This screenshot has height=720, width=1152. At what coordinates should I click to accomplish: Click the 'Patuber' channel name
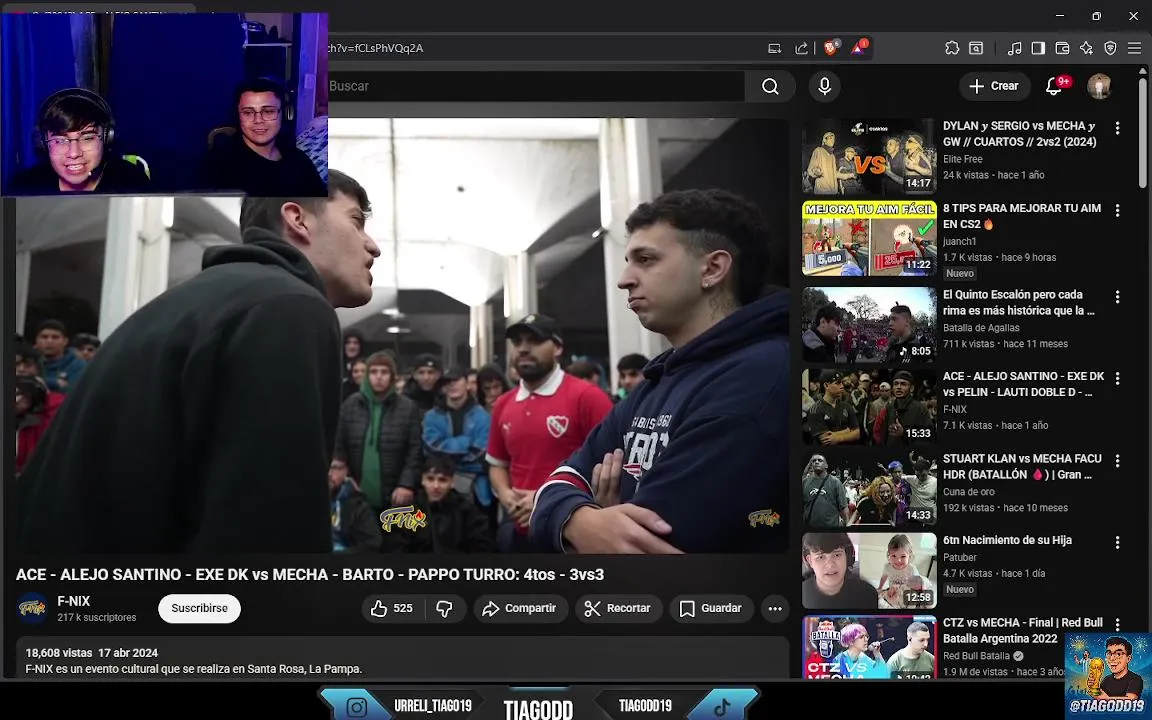click(x=960, y=558)
